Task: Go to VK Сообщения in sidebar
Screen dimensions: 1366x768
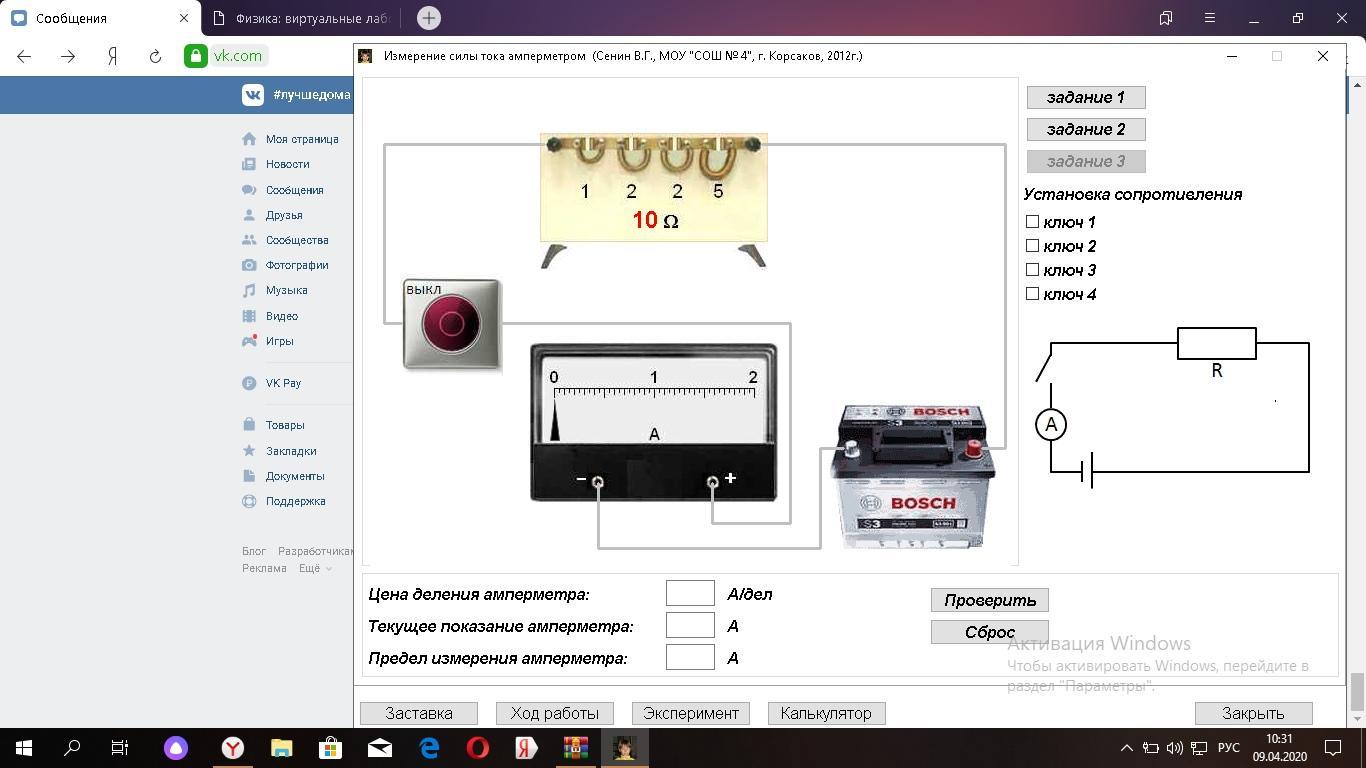Action: (x=294, y=190)
